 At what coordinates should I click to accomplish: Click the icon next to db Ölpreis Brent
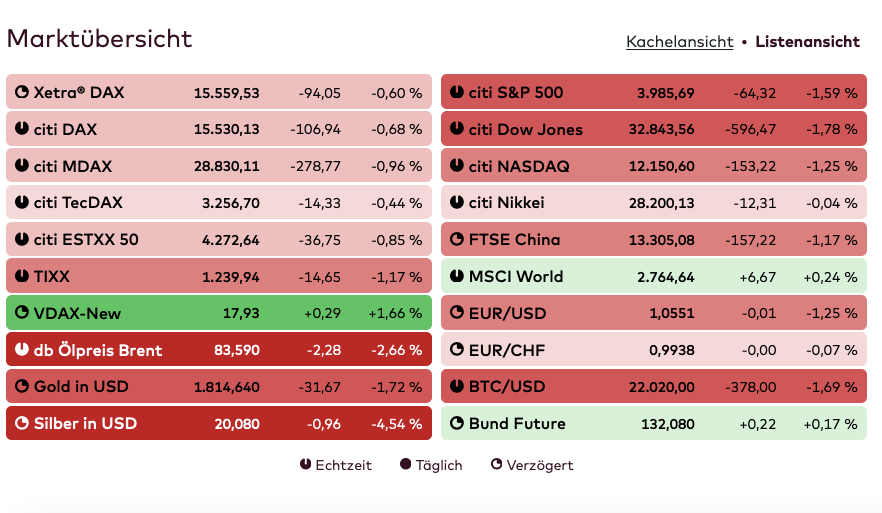point(22,351)
